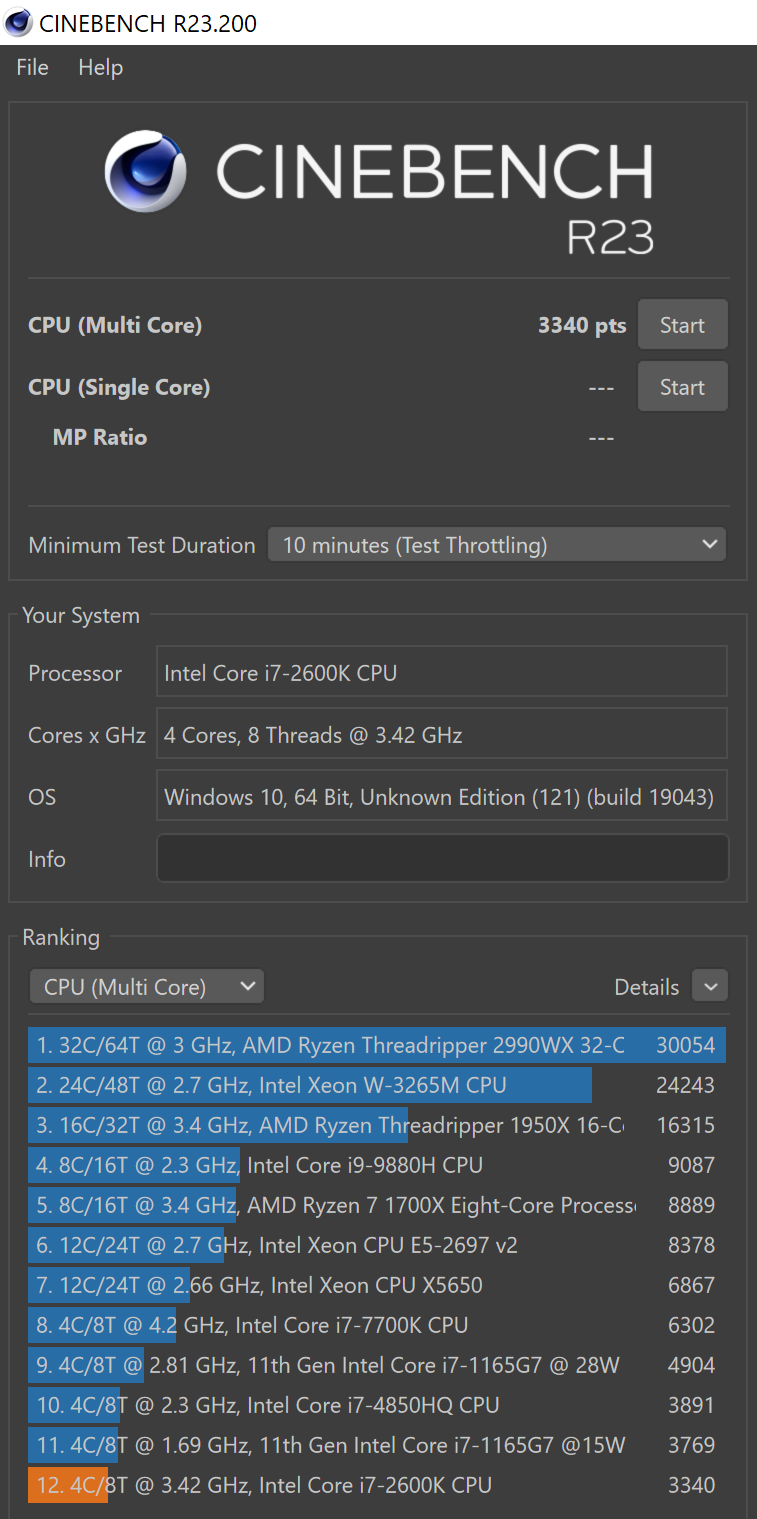Start the CPU Single Core test

click(682, 387)
